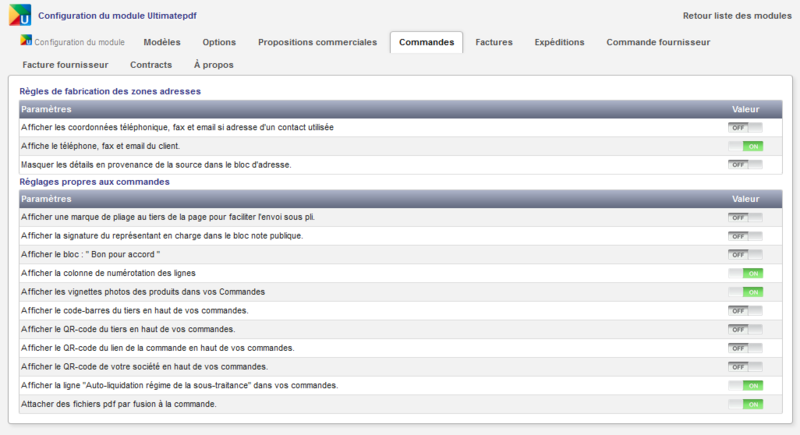800x435 pixels.
Task: Enable the fold mark at page third
Action: (x=745, y=217)
